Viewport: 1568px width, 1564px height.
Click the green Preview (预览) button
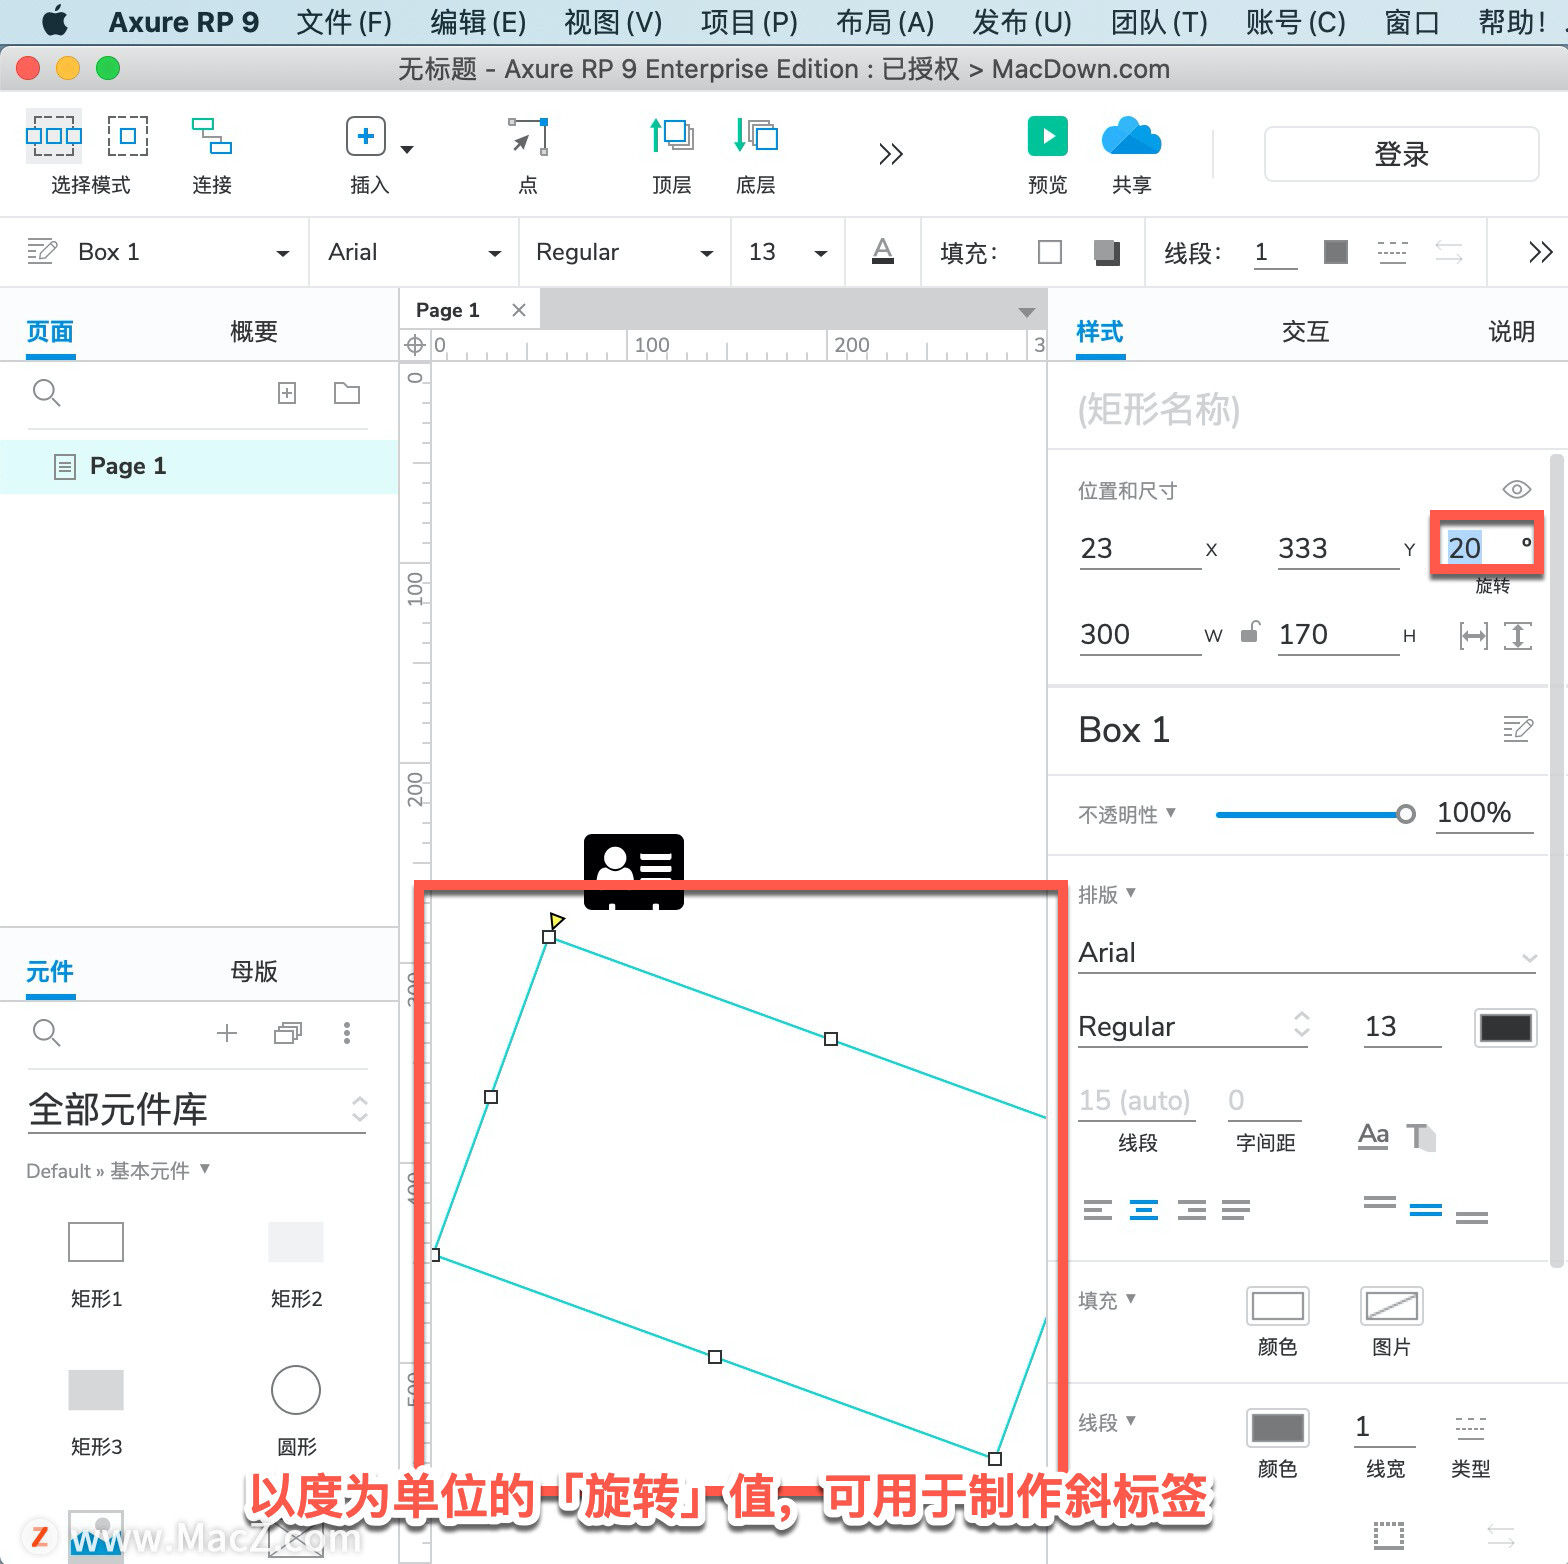[1048, 136]
